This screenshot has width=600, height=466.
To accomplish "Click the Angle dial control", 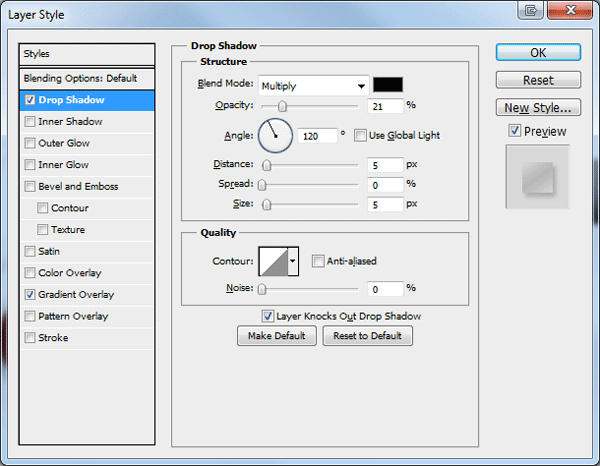I will point(276,136).
